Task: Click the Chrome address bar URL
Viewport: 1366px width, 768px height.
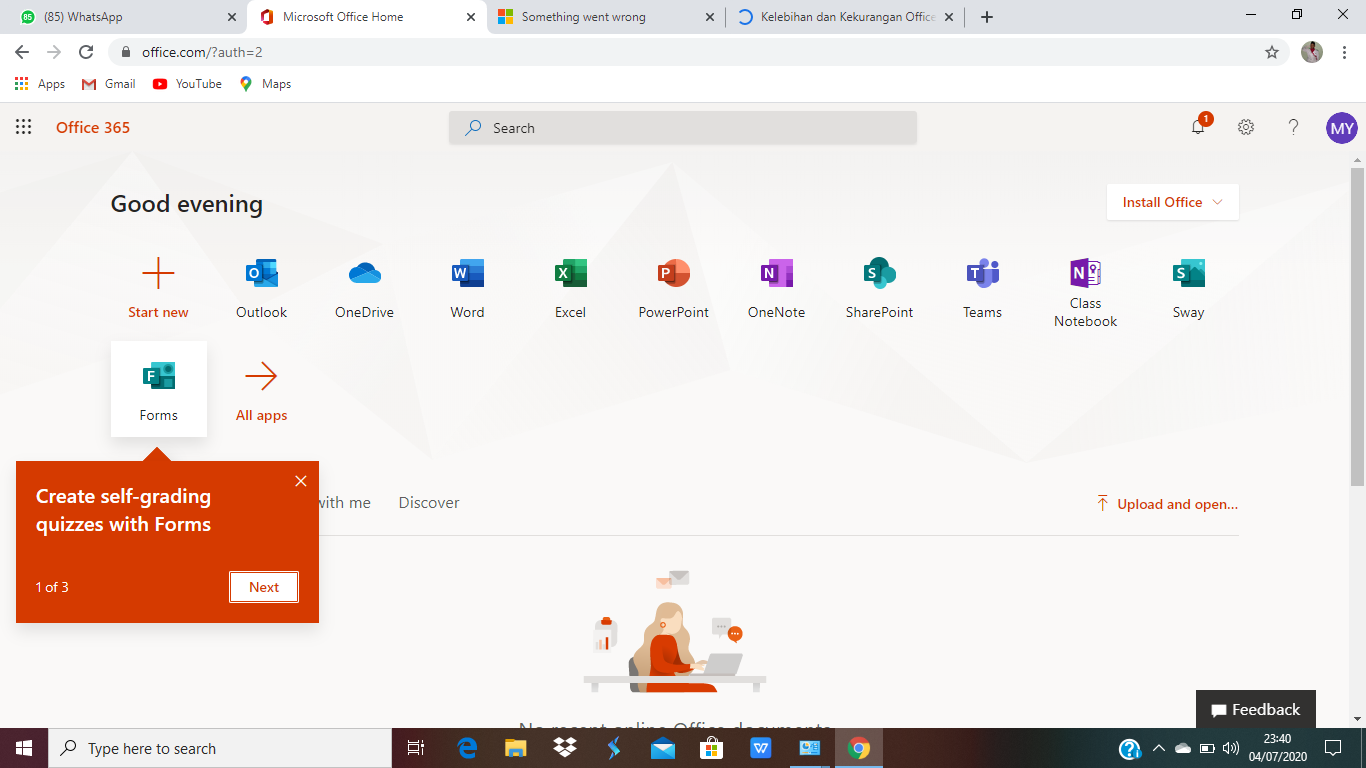Action: 202,52
